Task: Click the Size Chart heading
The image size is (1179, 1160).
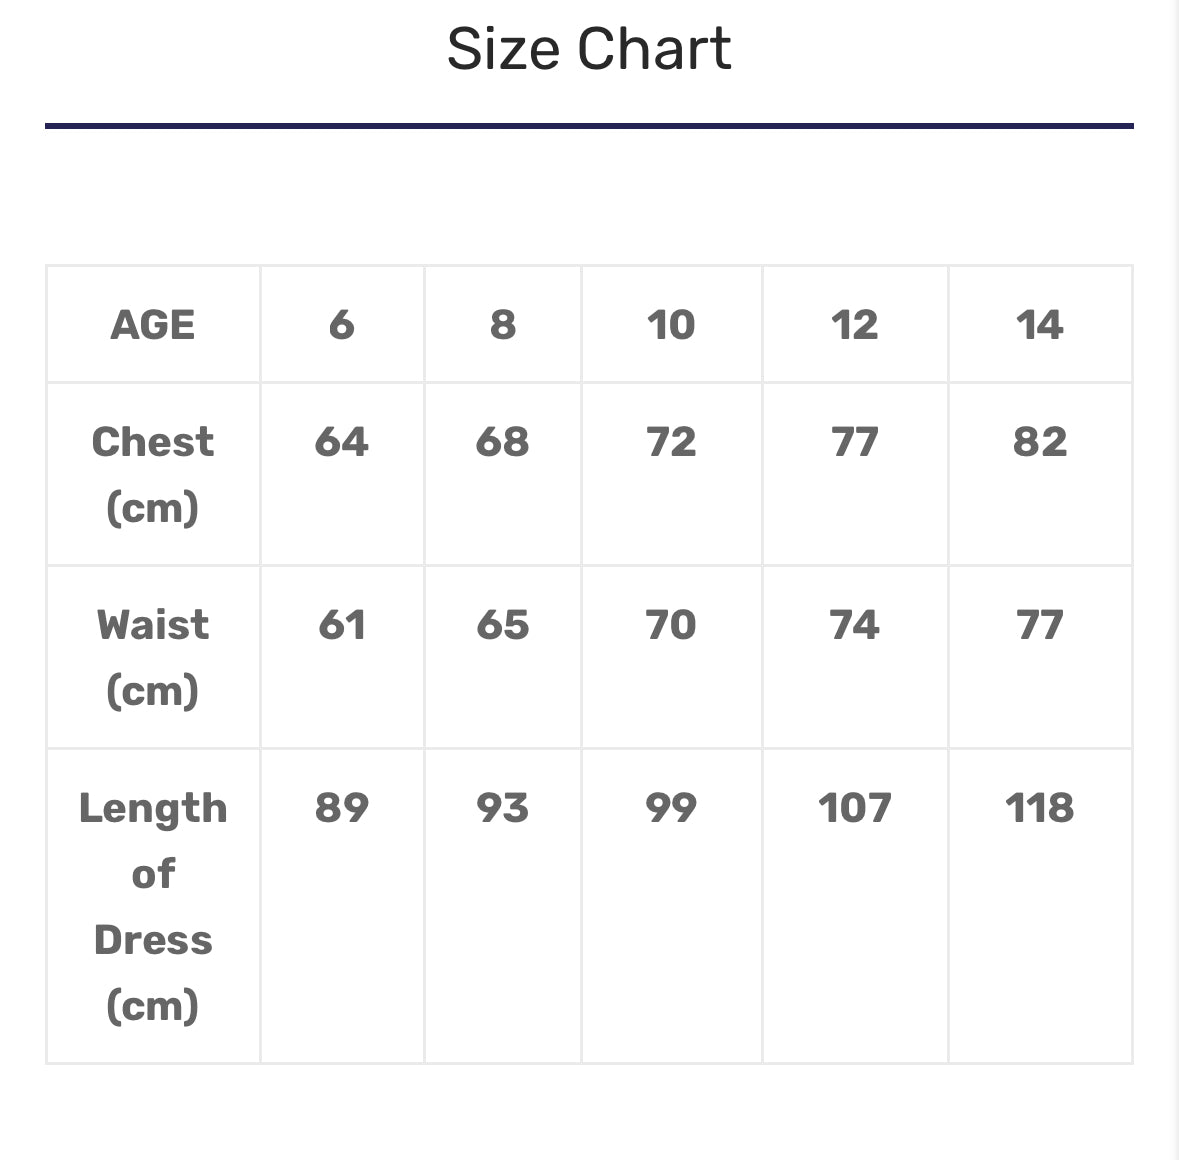Action: tap(589, 49)
